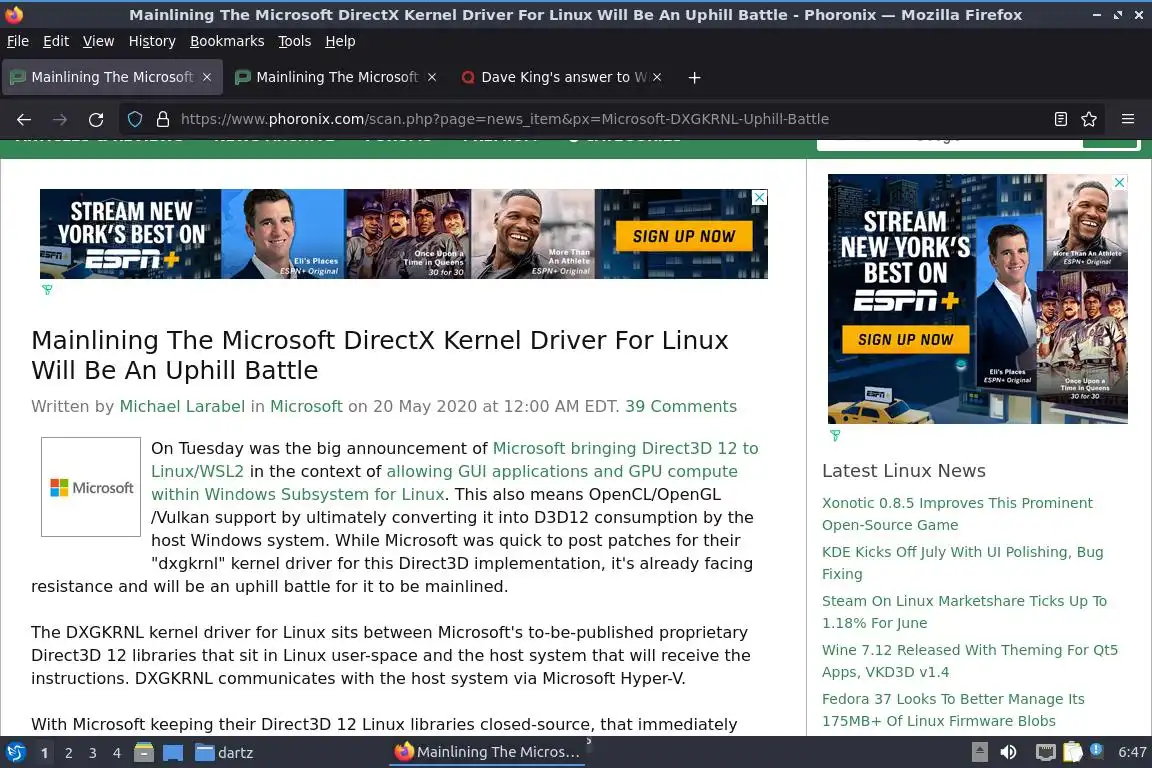Open the tracking protection shield icon
Viewport: 1152px width, 768px height.
click(135, 119)
